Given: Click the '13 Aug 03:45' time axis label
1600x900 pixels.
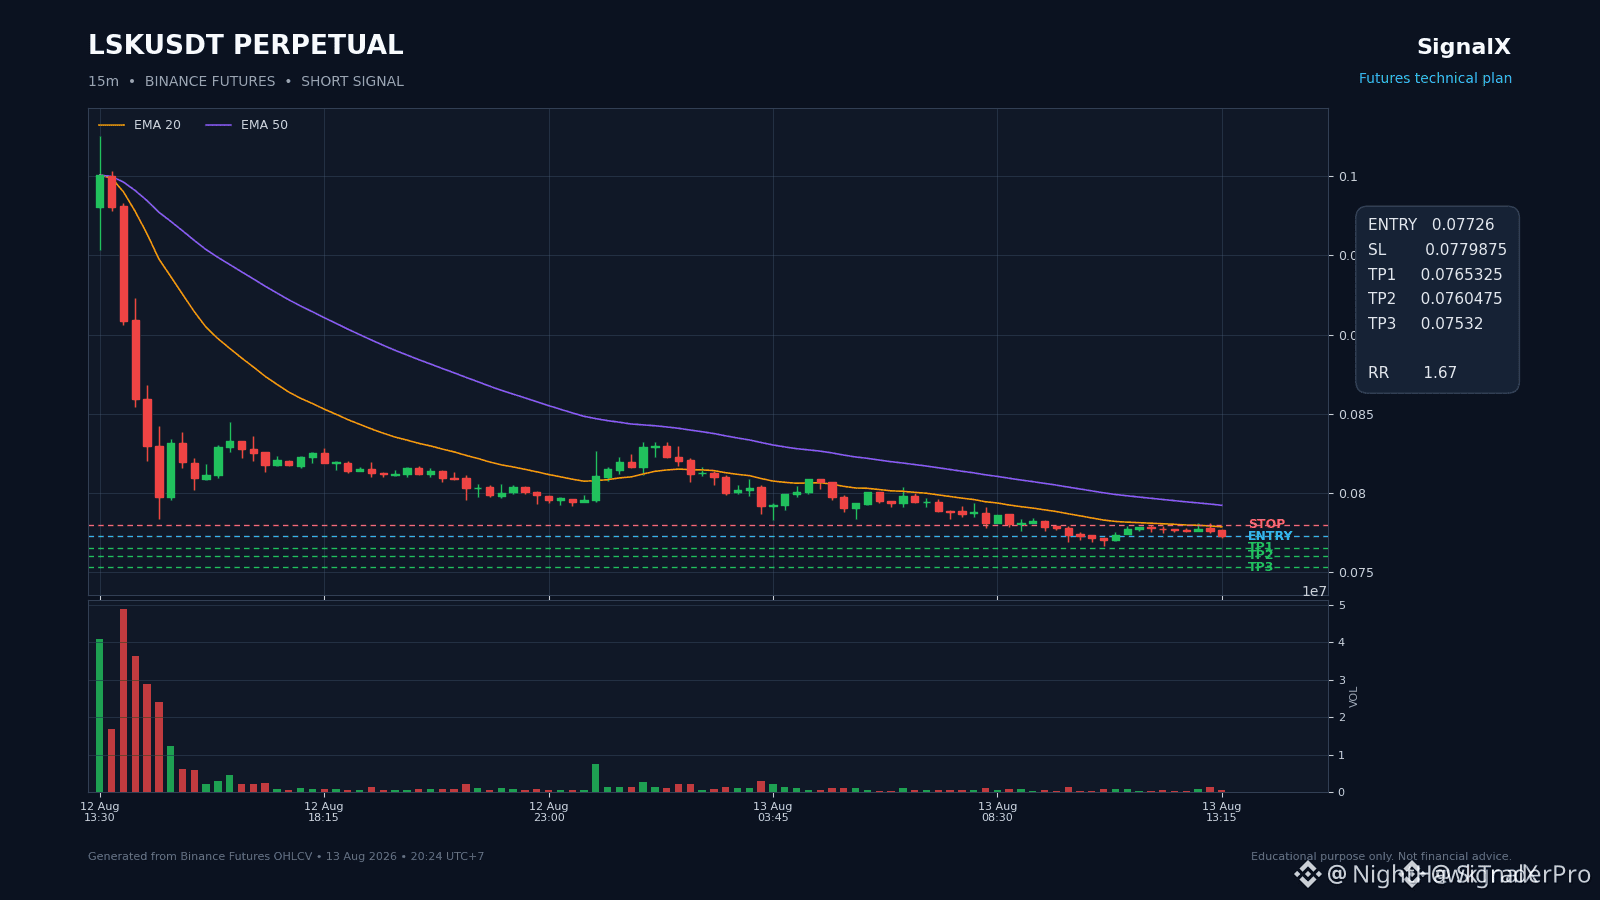Looking at the screenshot, I should (772, 812).
